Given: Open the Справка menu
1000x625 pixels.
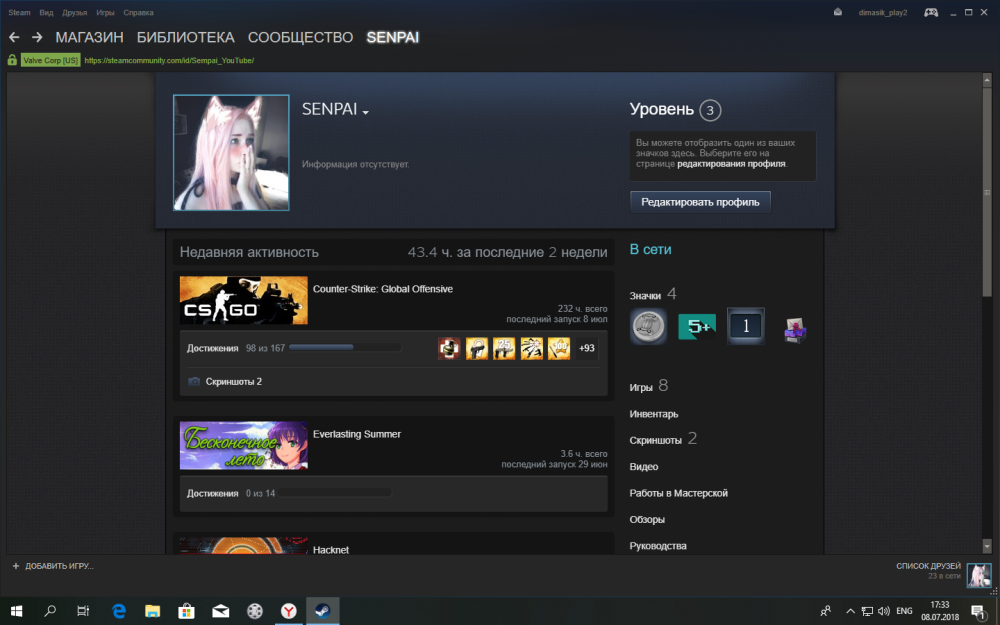Looking at the screenshot, I should [x=138, y=13].
